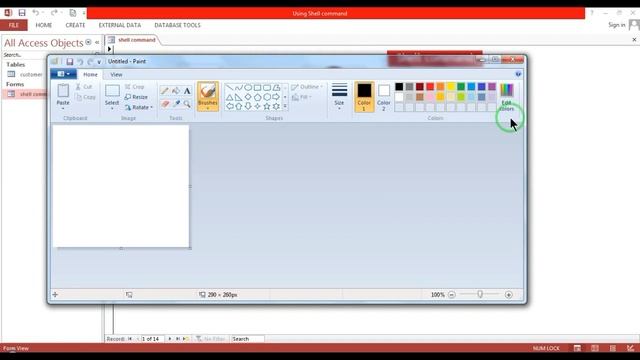
Task: Pick the green color swatch
Action: click(x=461, y=87)
